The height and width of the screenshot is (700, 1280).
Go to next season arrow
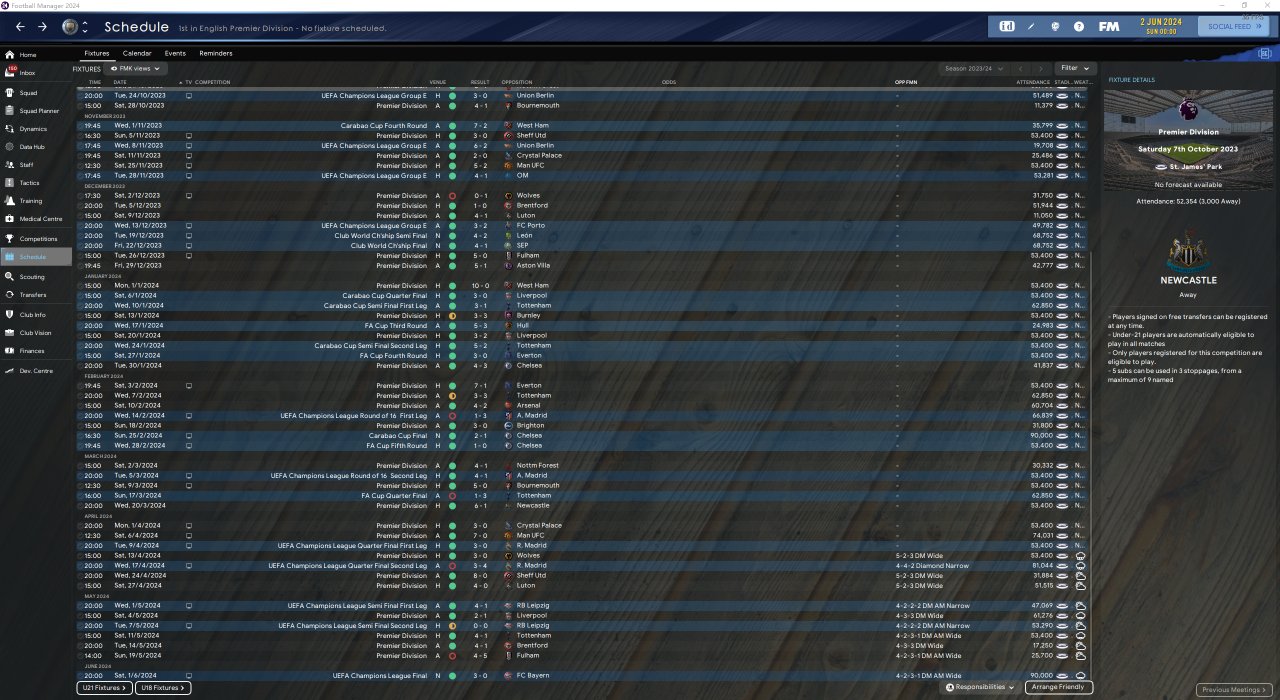click(1040, 69)
